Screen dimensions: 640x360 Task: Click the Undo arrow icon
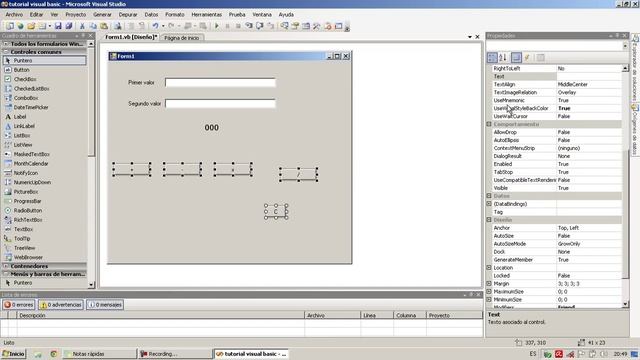[155, 26]
